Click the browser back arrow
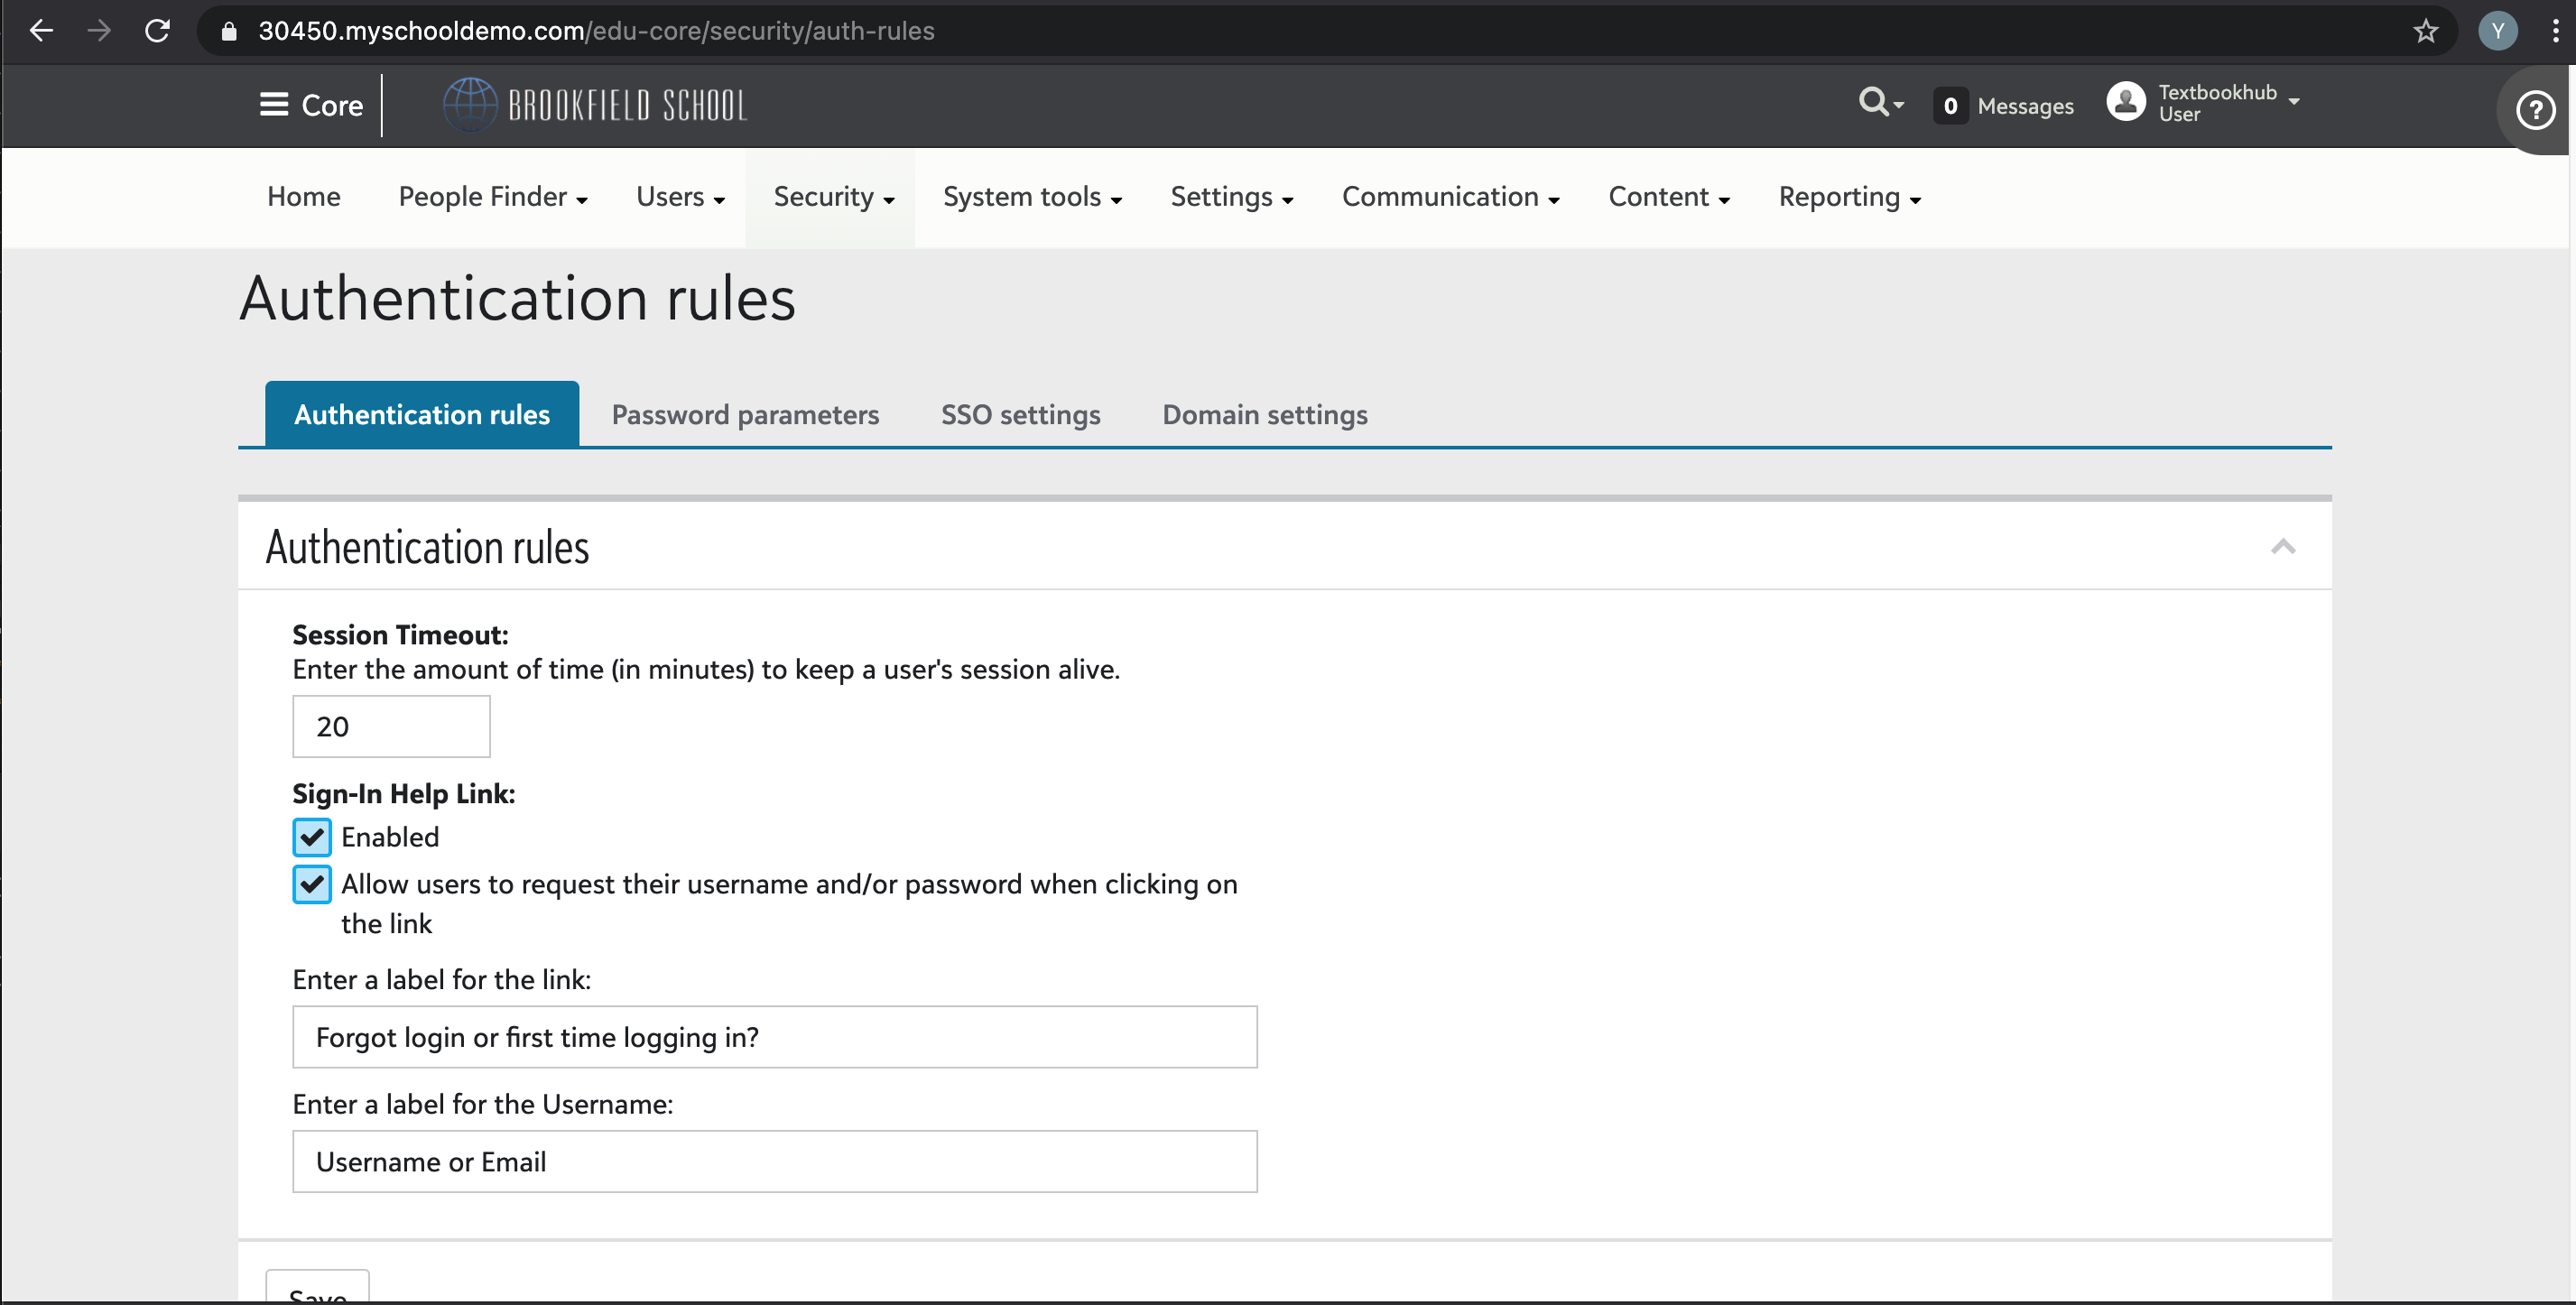This screenshot has width=2576, height=1305. [41, 31]
